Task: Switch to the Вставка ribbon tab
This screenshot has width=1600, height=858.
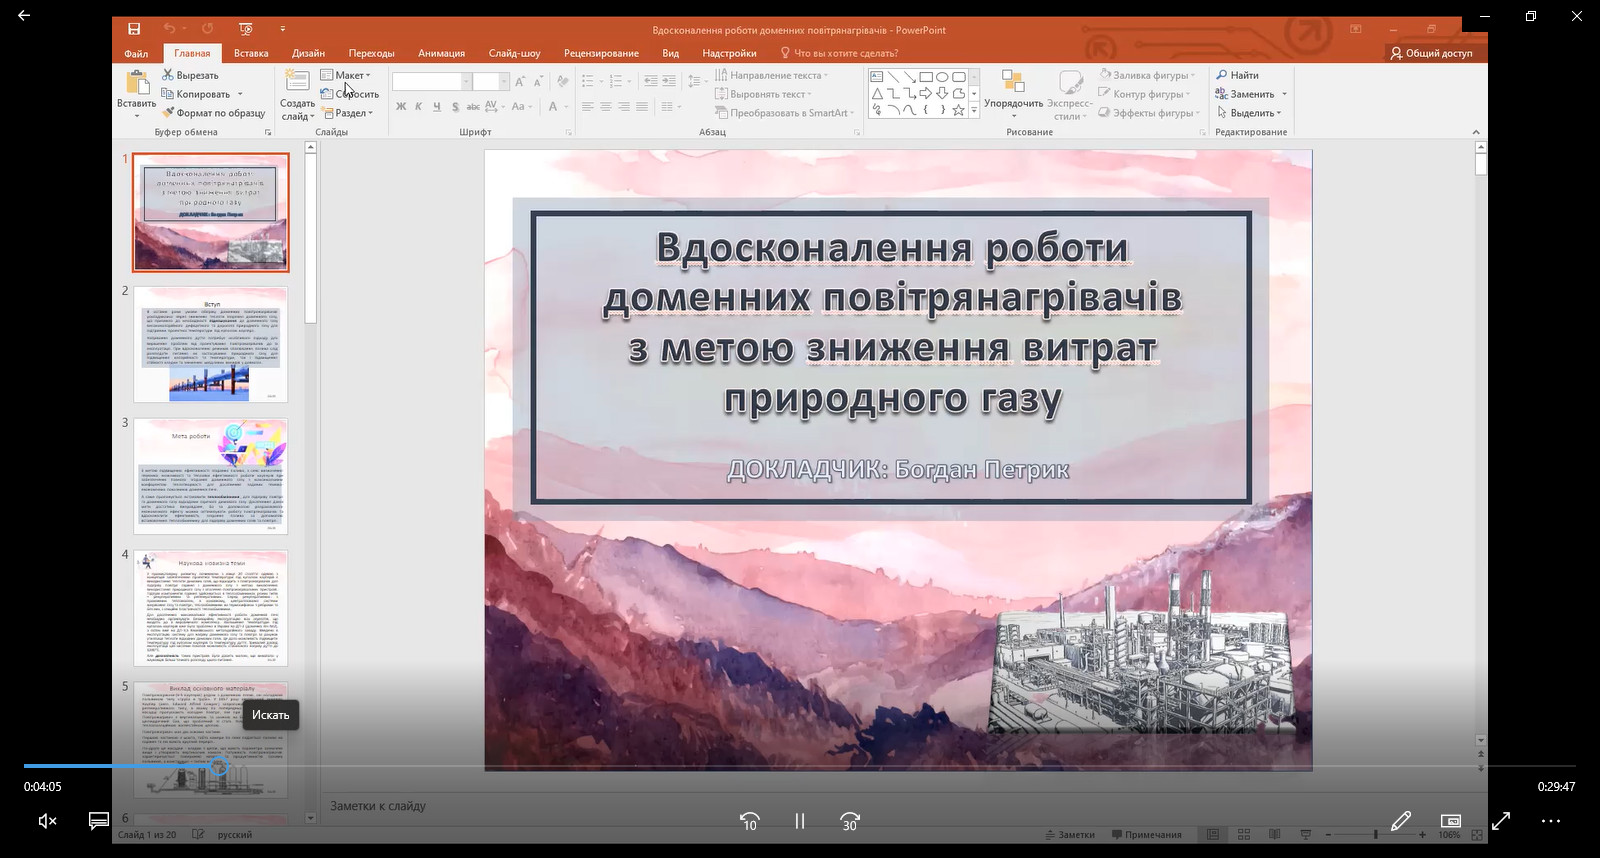Action: 251,53
